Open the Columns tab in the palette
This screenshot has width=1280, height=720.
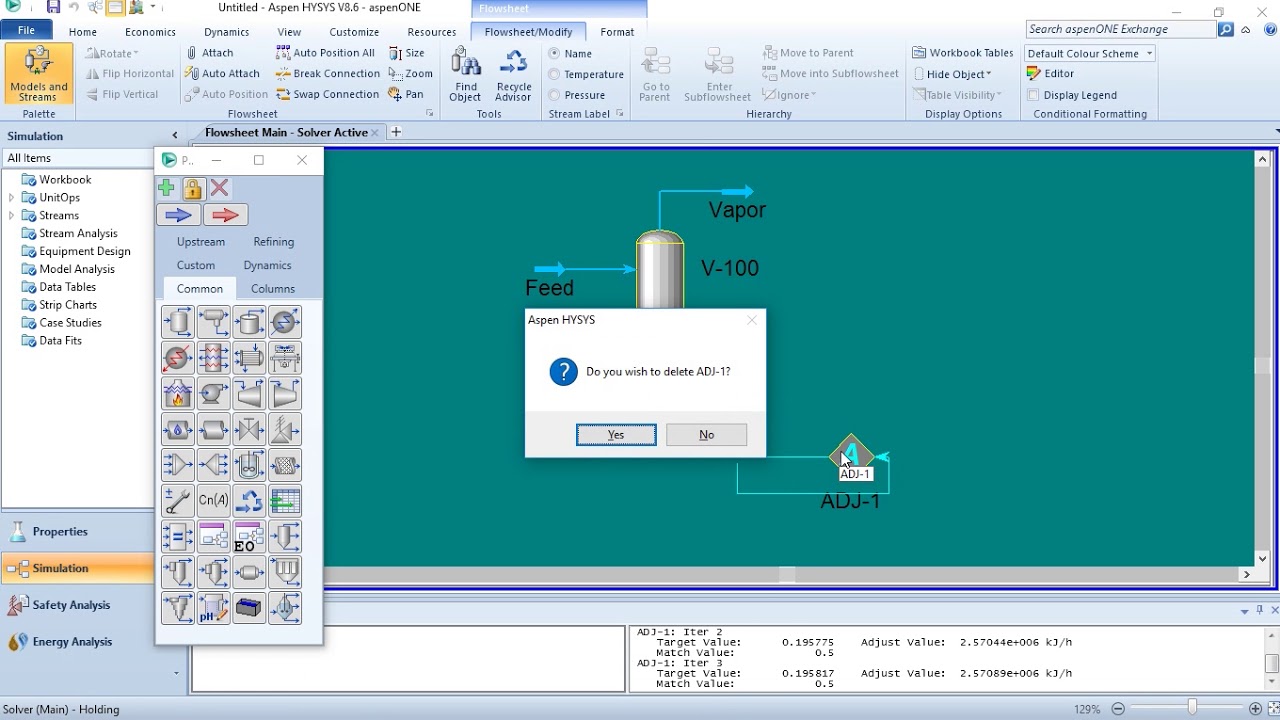(x=273, y=289)
